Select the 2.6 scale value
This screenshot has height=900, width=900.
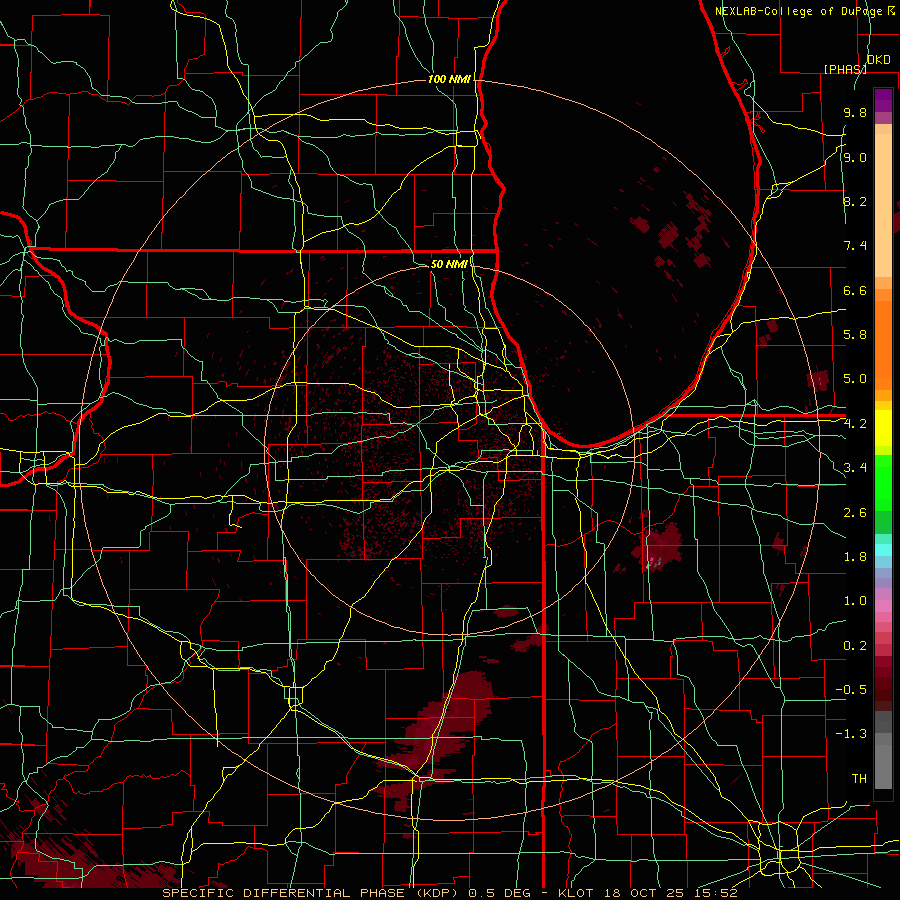point(855,512)
